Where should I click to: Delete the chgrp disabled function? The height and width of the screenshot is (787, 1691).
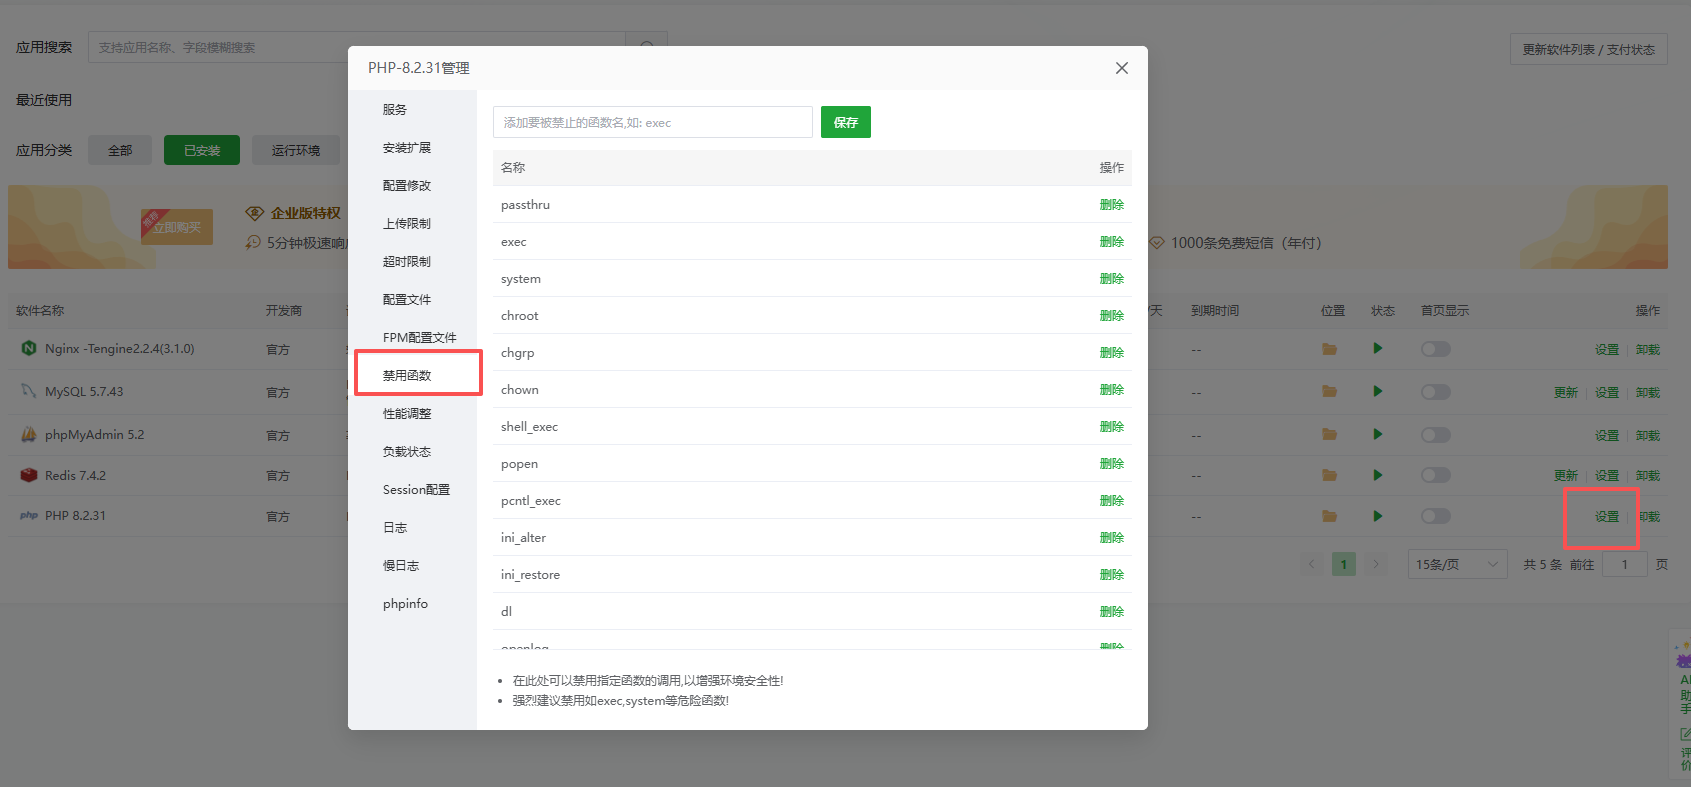pos(1112,353)
